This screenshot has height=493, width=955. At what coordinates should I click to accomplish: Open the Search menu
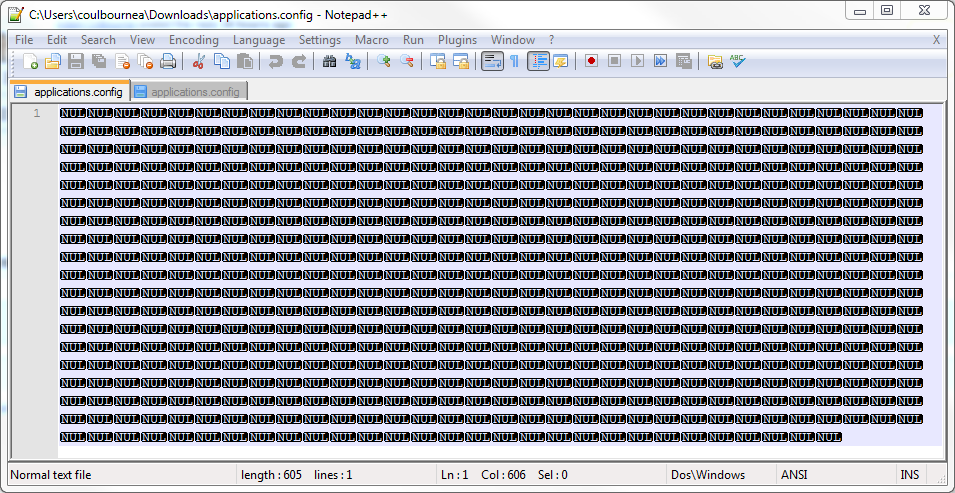tap(98, 40)
